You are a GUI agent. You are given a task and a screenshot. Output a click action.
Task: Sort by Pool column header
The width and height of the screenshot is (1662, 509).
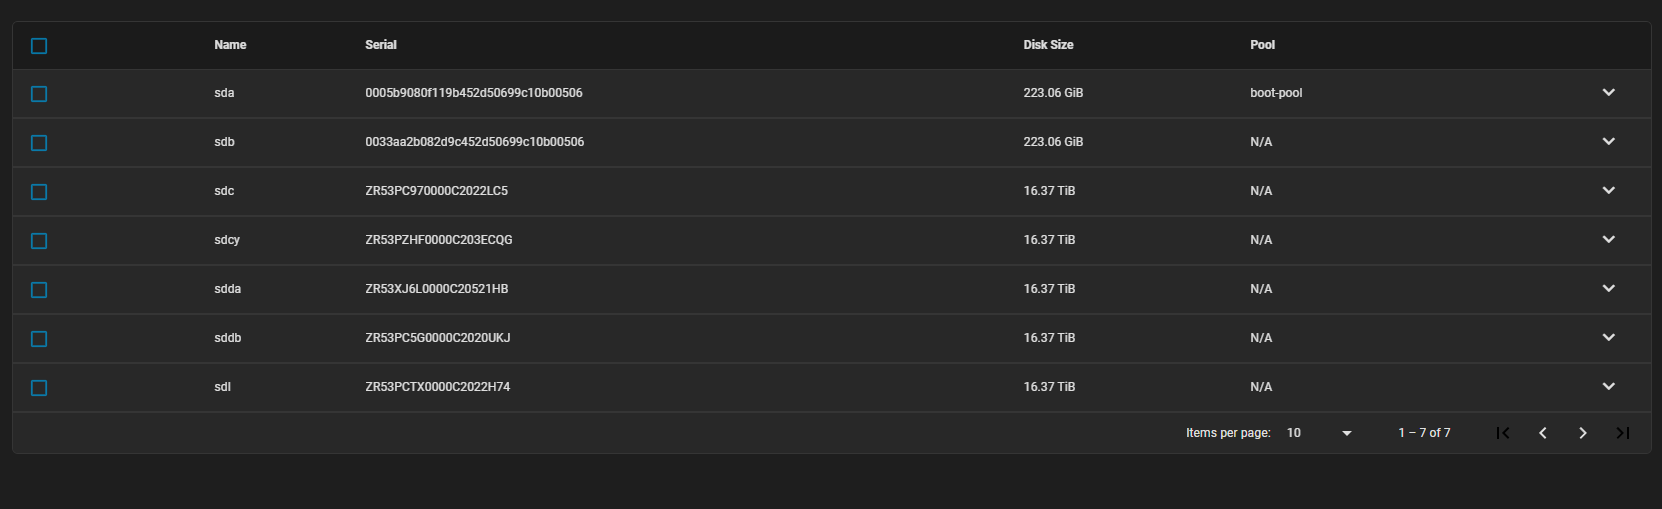[1262, 45]
